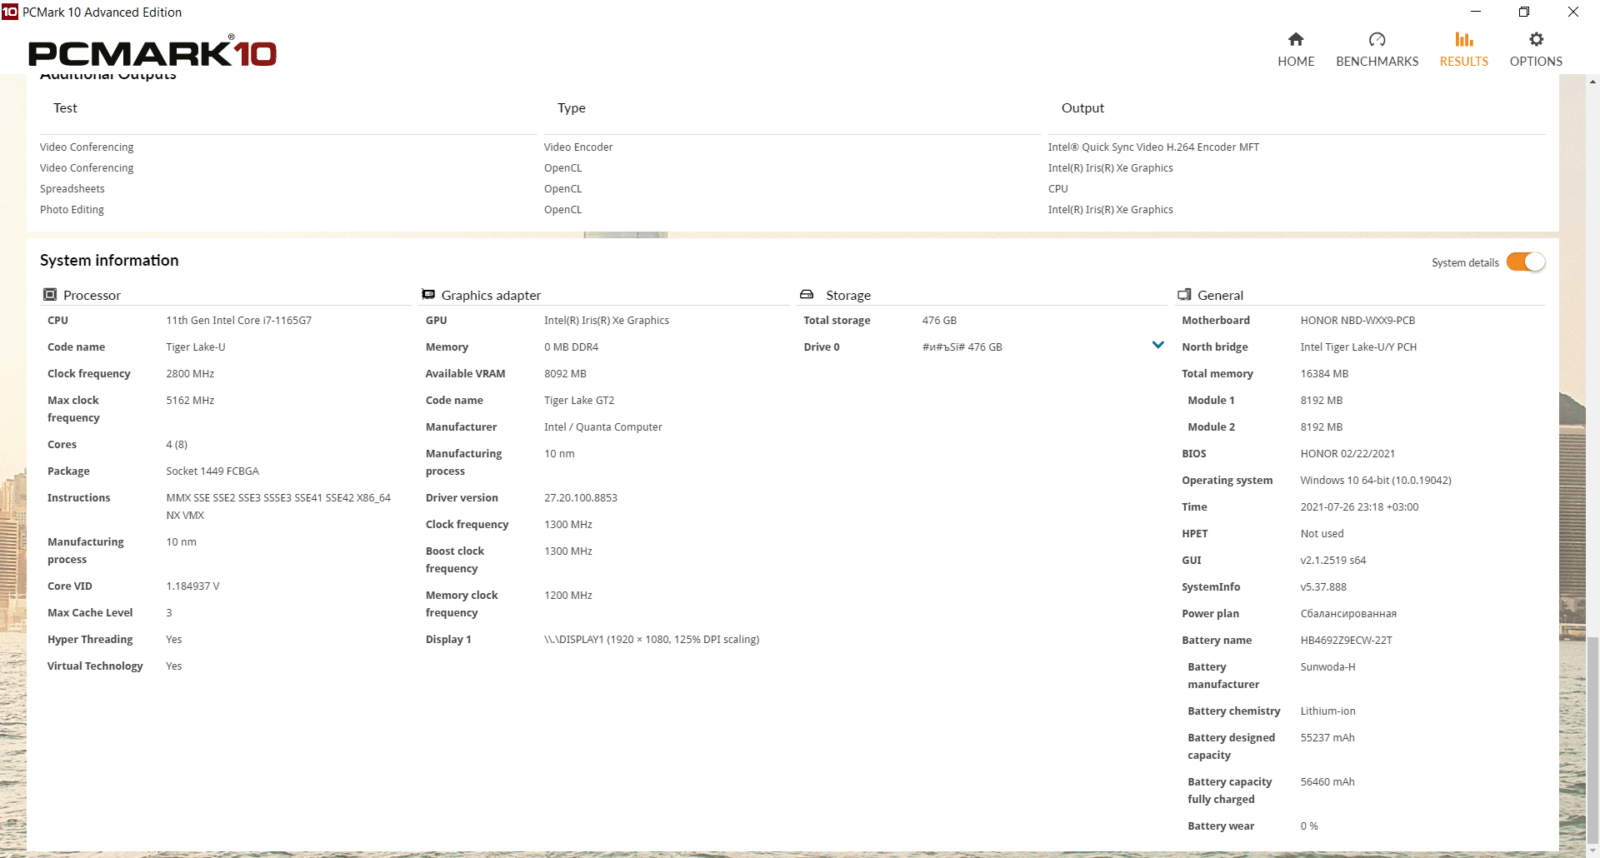Click the scrollbar up arrow
1600x858 pixels.
pos(1592,82)
